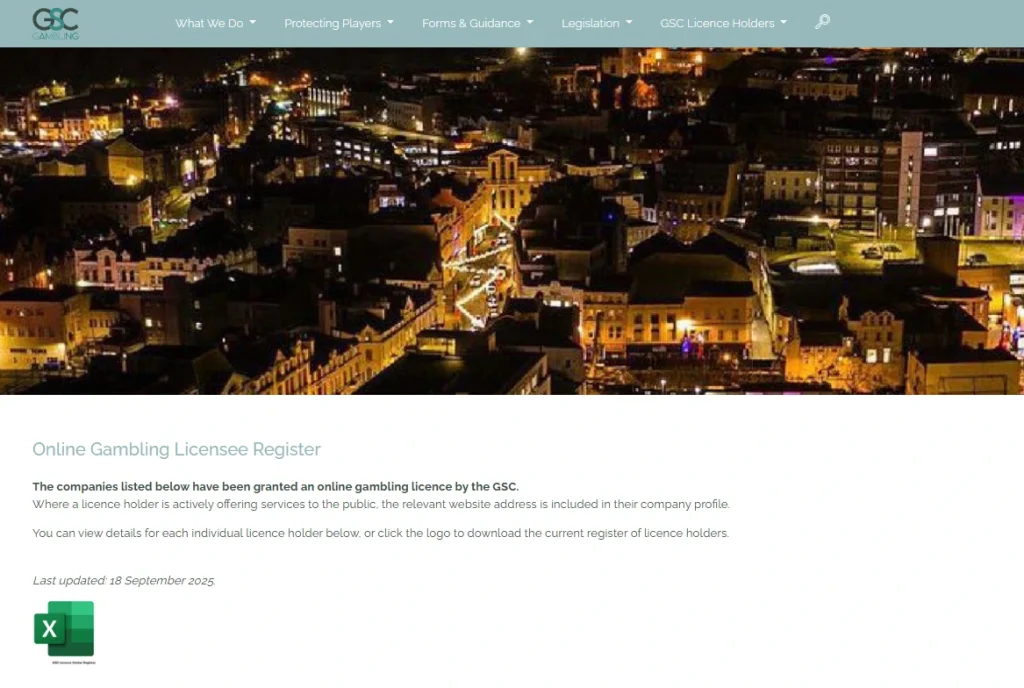The height and width of the screenshot is (688, 1024).
Task: Click the GSC Gambling logo
Action: click(55, 23)
